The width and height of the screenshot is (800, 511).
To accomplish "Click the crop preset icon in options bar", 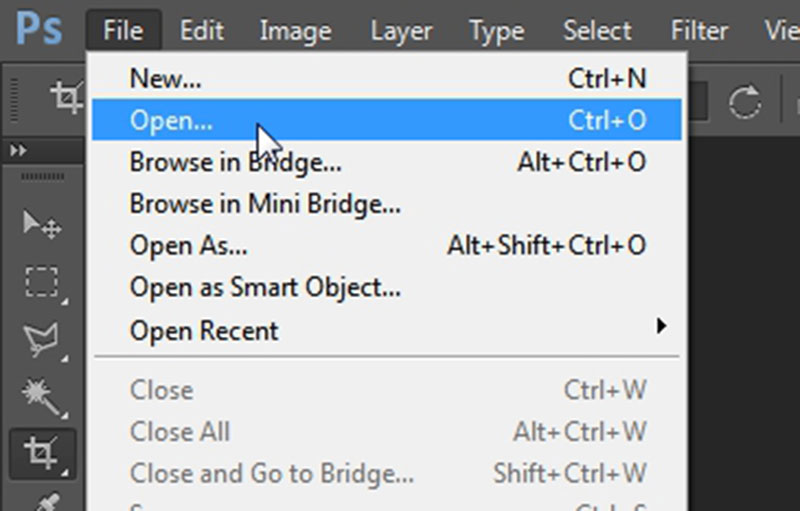I will [66, 97].
